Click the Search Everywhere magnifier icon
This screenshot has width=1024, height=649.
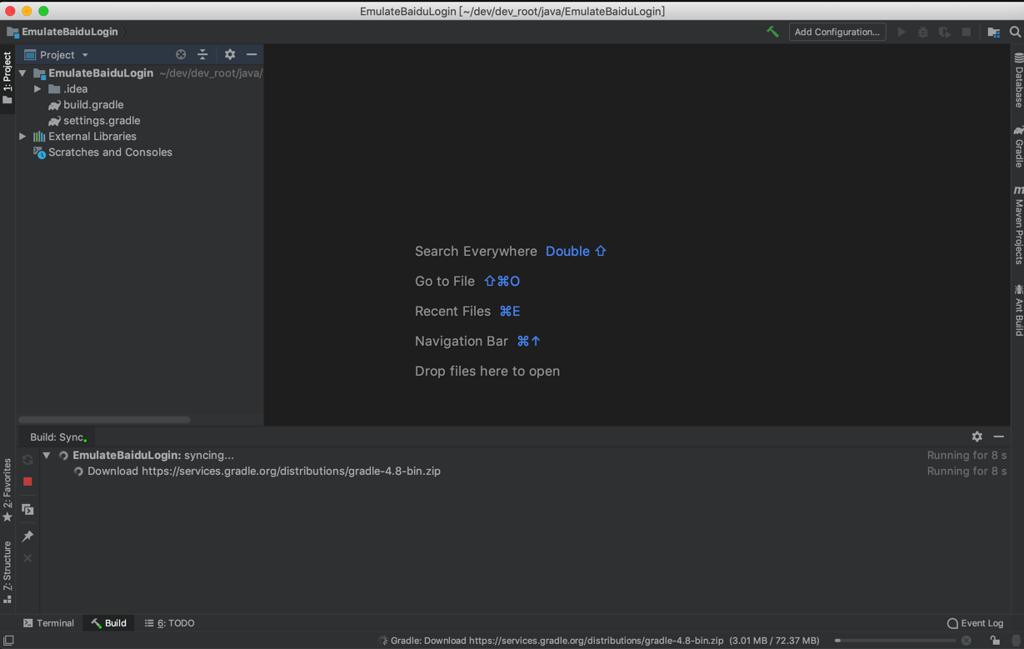pyautogui.click(x=1015, y=31)
